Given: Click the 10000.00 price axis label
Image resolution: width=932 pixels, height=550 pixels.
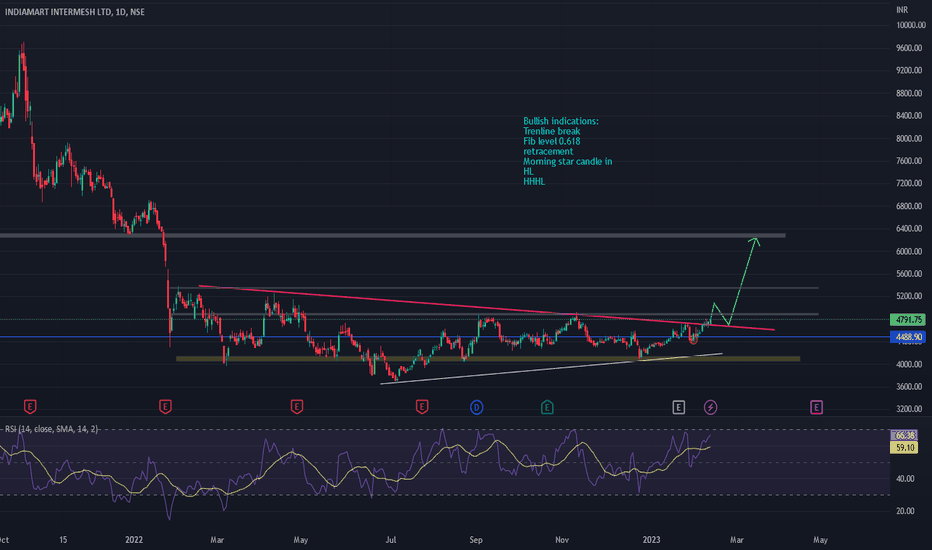Looking at the screenshot, I should 911,26.
